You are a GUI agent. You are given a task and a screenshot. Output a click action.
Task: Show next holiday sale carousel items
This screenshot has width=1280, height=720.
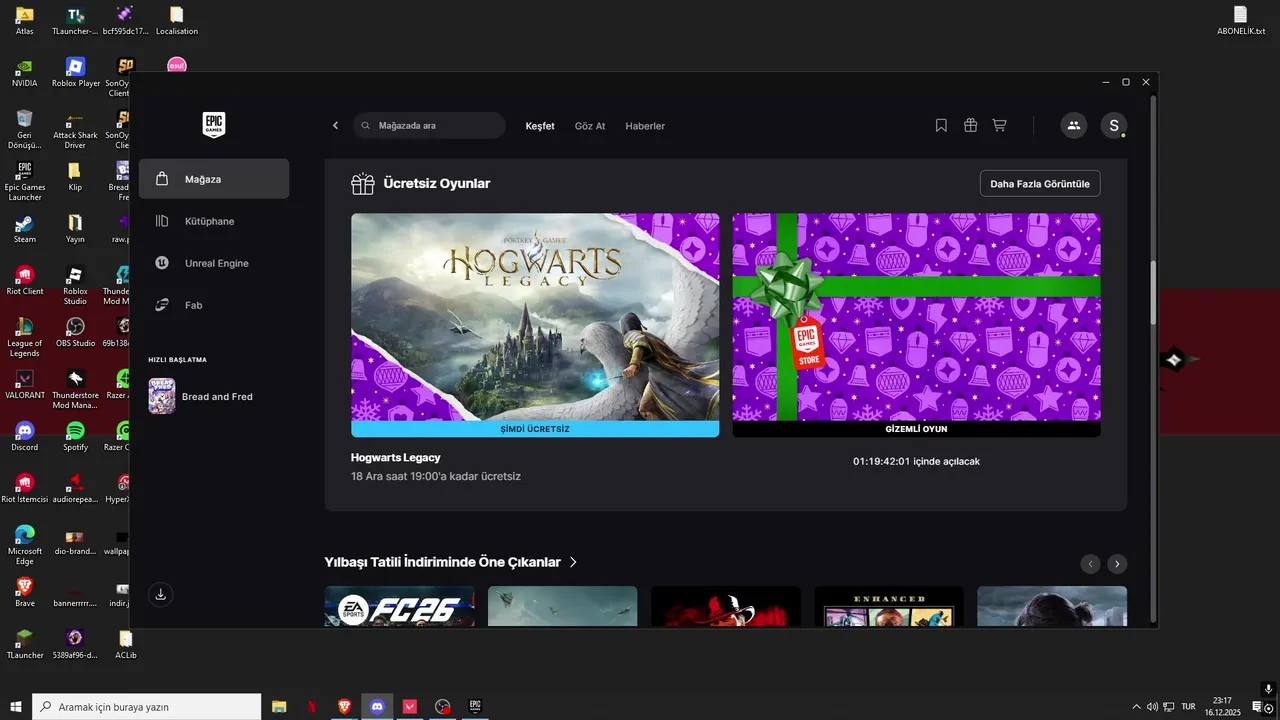pos(1118,564)
